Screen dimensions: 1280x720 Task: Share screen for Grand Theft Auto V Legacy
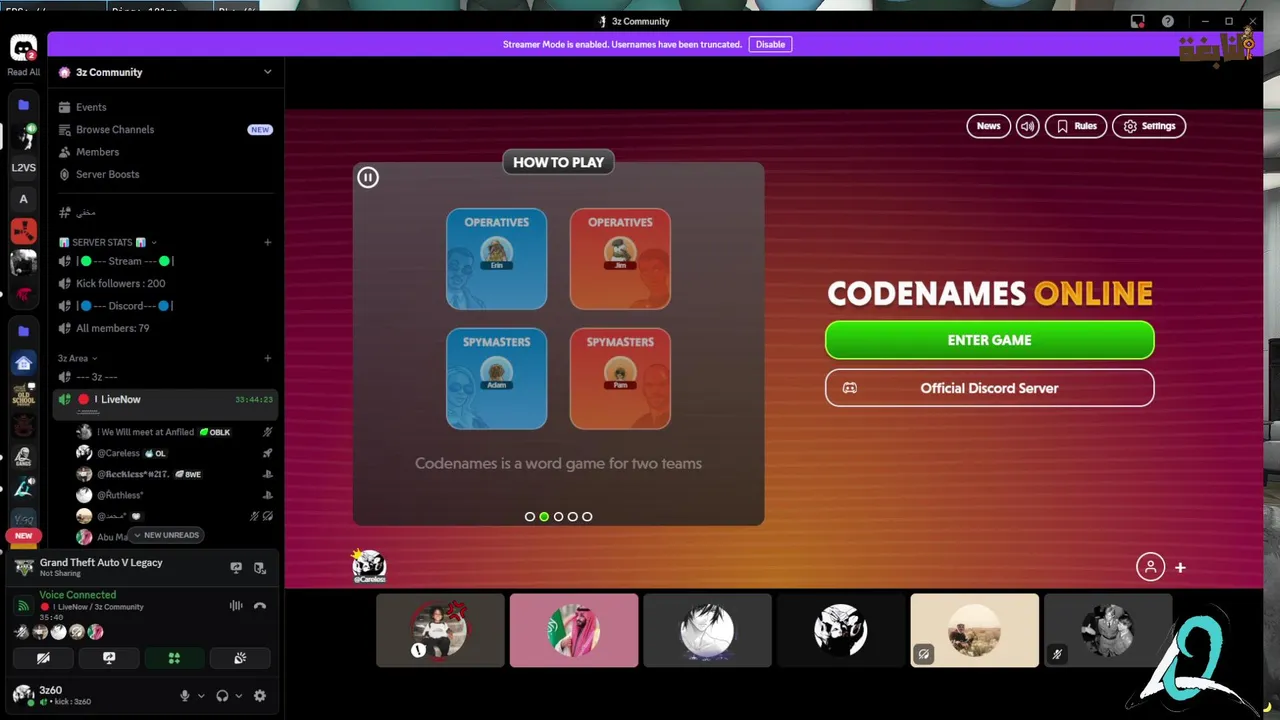pyautogui.click(x=236, y=567)
